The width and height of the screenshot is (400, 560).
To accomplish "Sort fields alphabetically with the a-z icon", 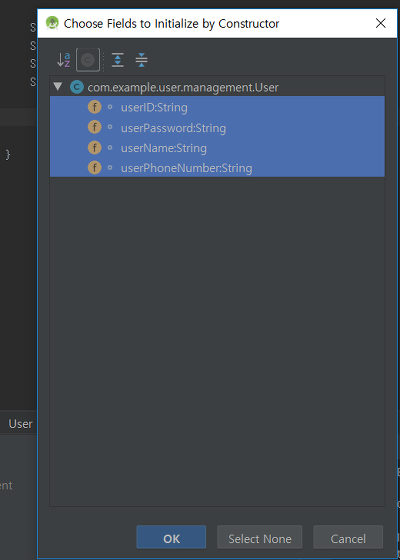I will pos(64,60).
